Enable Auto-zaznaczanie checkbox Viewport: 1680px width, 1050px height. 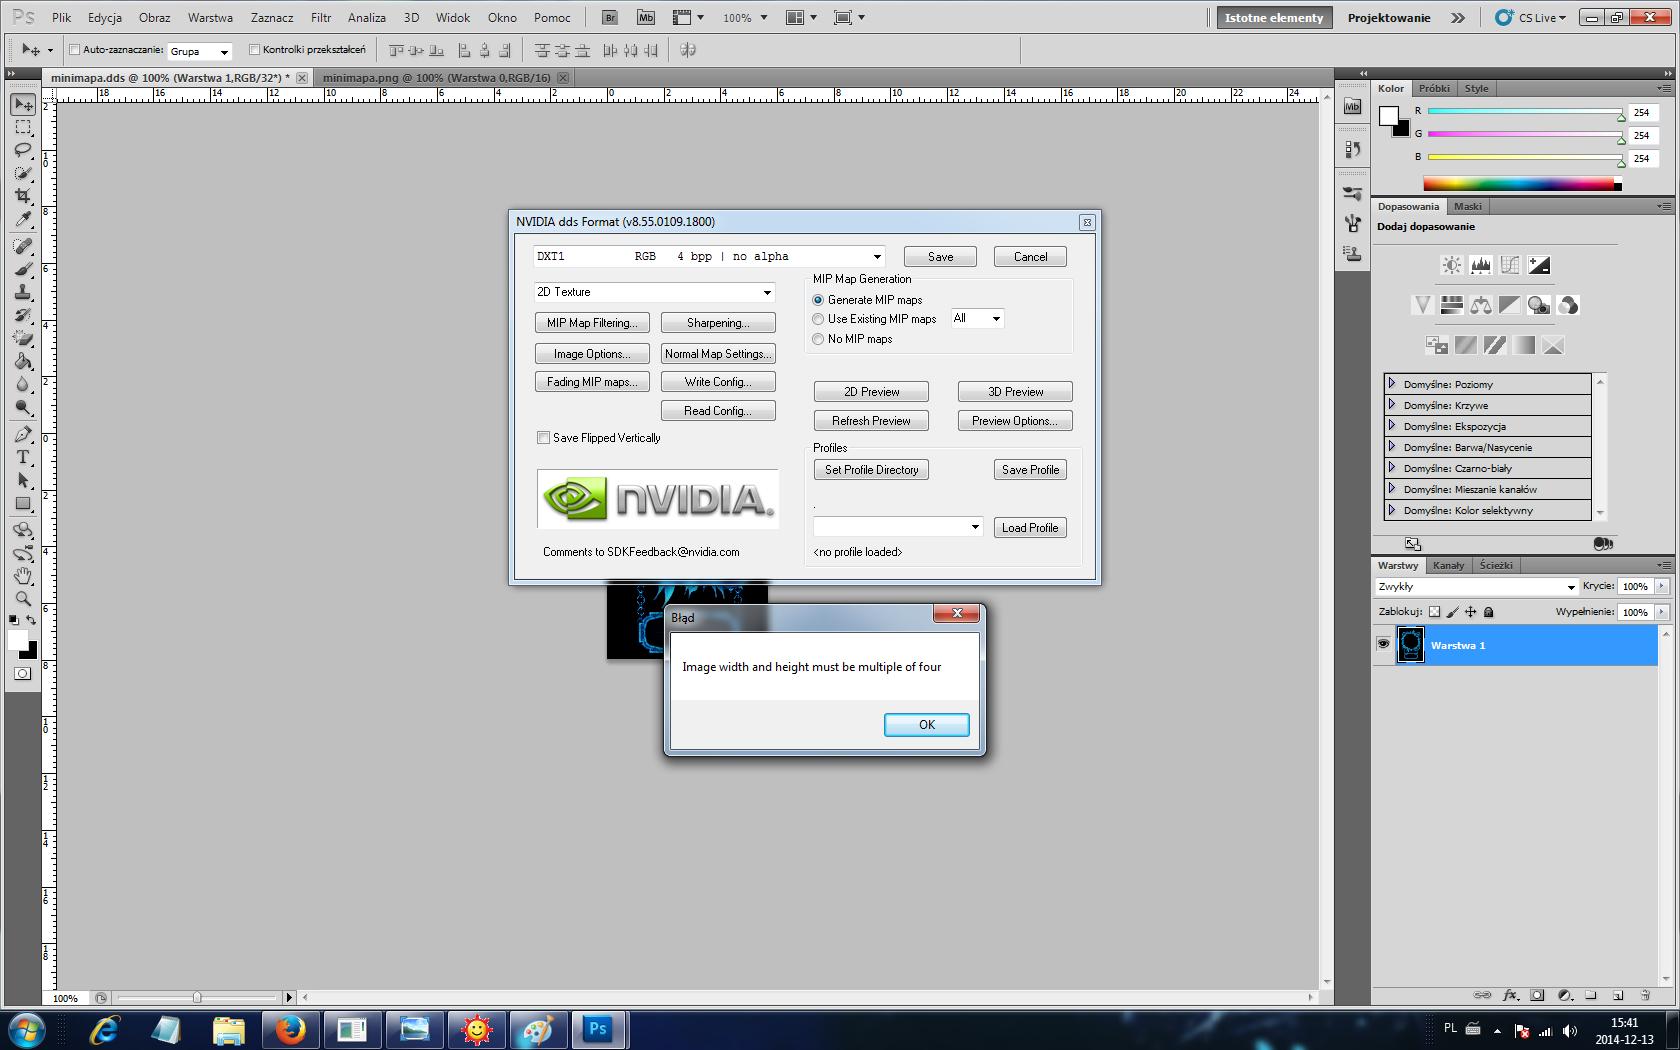tap(74, 50)
